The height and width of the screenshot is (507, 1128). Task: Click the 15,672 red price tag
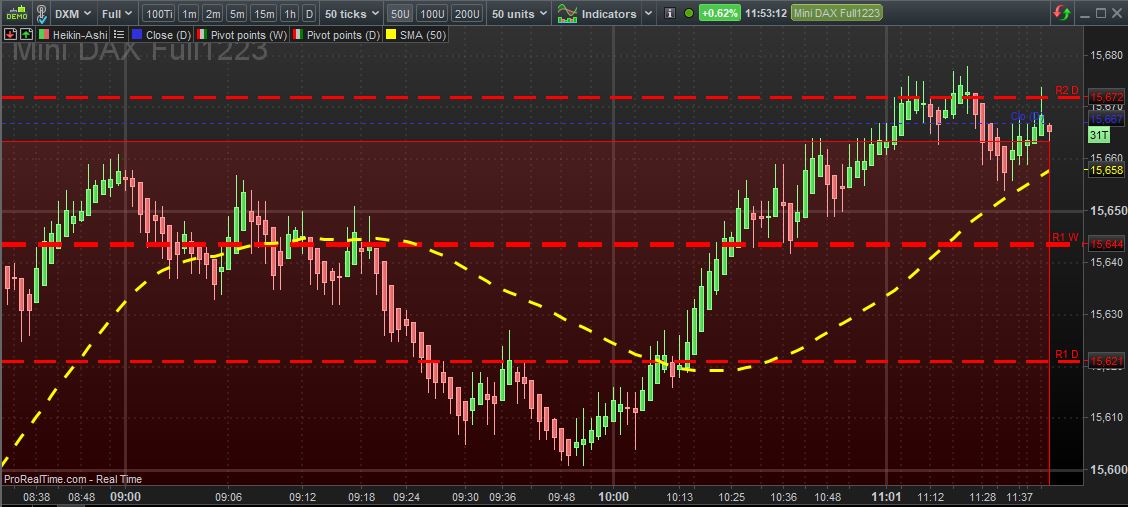click(1106, 97)
